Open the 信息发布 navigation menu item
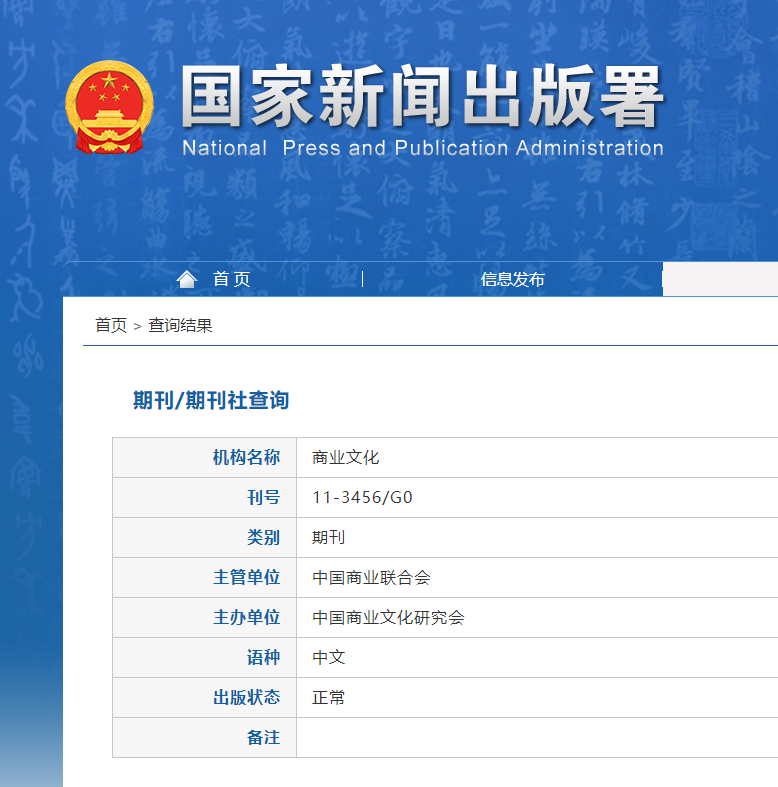This screenshot has width=778, height=787. coord(512,279)
